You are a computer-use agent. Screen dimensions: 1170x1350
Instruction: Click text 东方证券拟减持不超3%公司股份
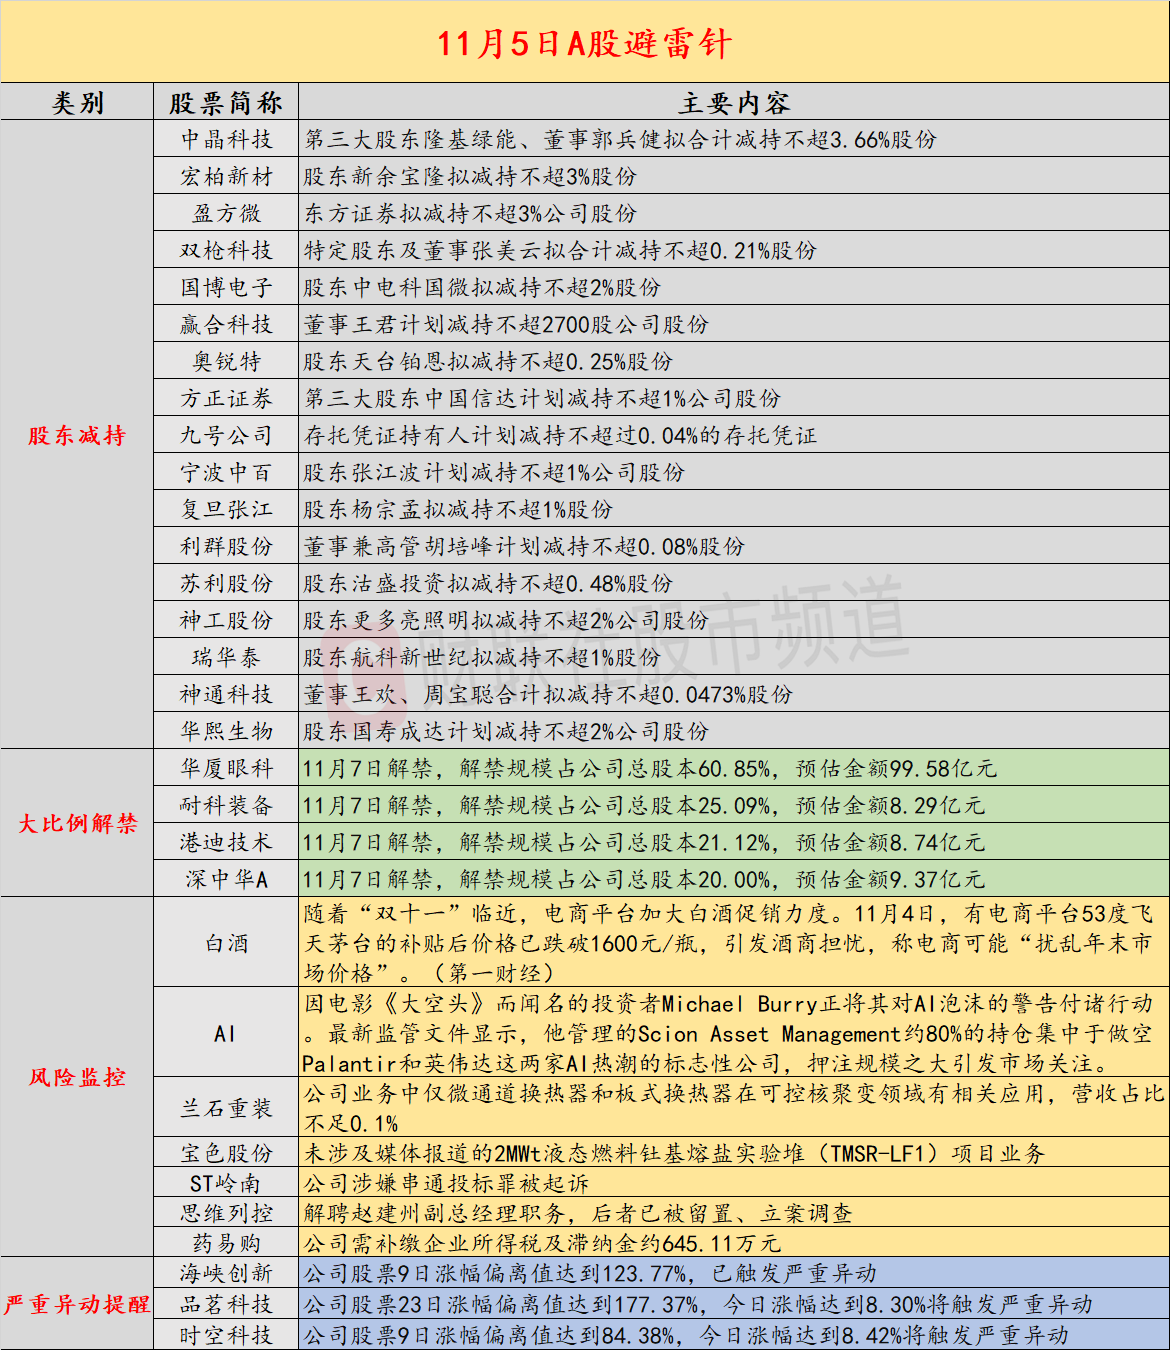click(x=470, y=213)
